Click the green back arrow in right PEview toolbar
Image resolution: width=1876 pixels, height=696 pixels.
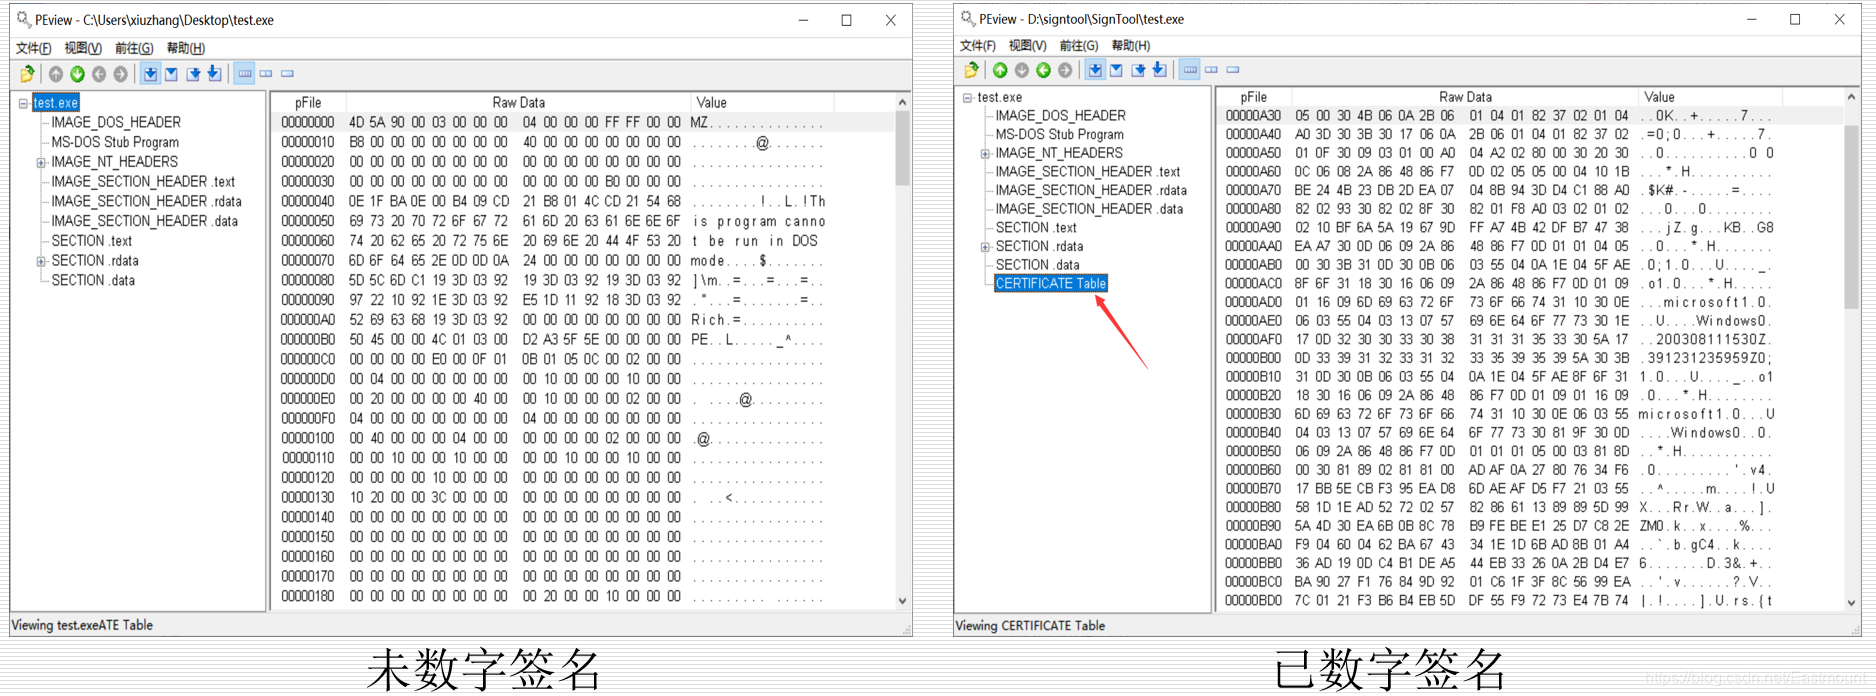click(1043, 70)
